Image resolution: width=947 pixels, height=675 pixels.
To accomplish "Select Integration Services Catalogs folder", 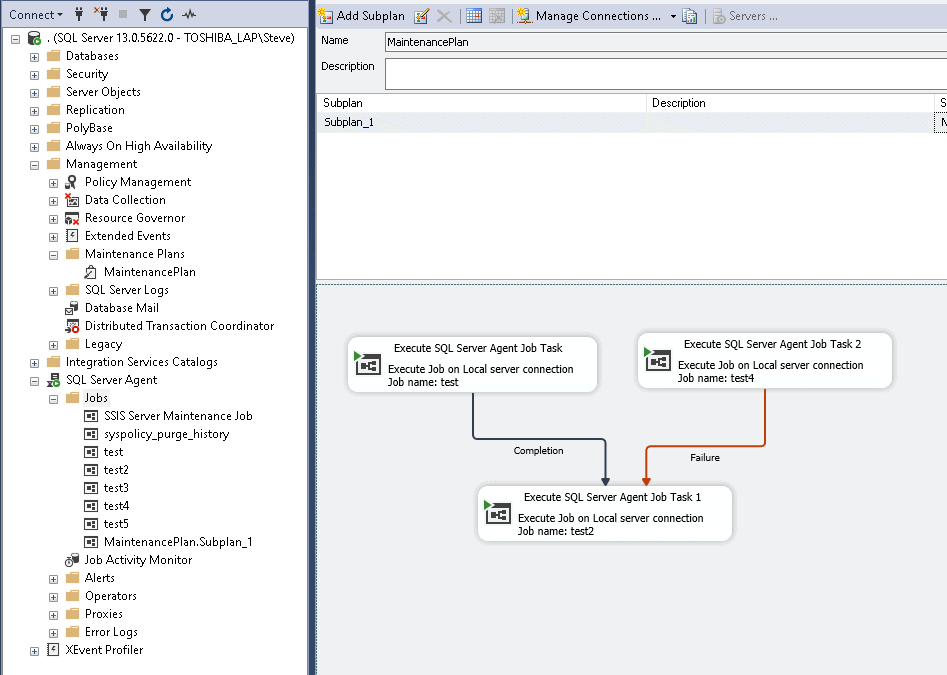I will [x=141, y=362].
